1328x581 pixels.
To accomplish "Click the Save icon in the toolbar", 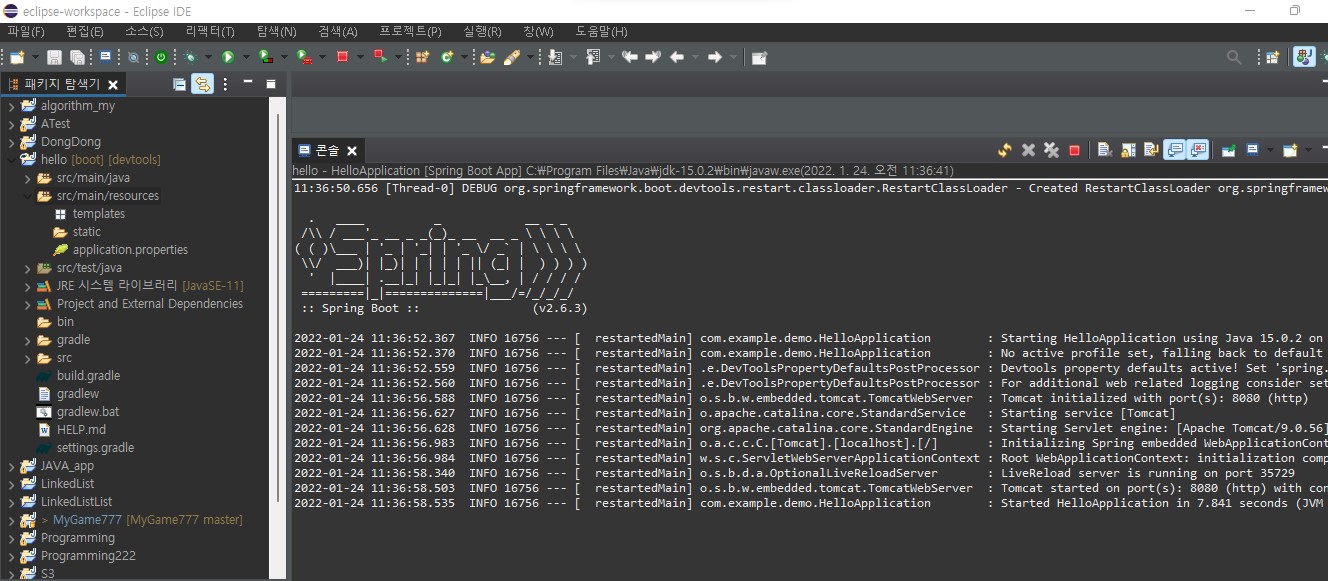I will [x=54, y=57].
